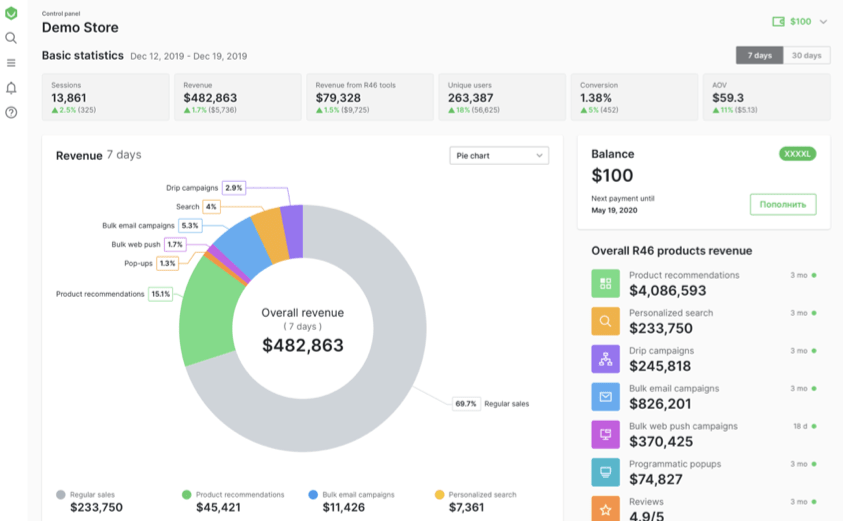This screenshot has width=843, height=521.
Task: Expand the $100 wallet balance menu
Action: (799, 22)
